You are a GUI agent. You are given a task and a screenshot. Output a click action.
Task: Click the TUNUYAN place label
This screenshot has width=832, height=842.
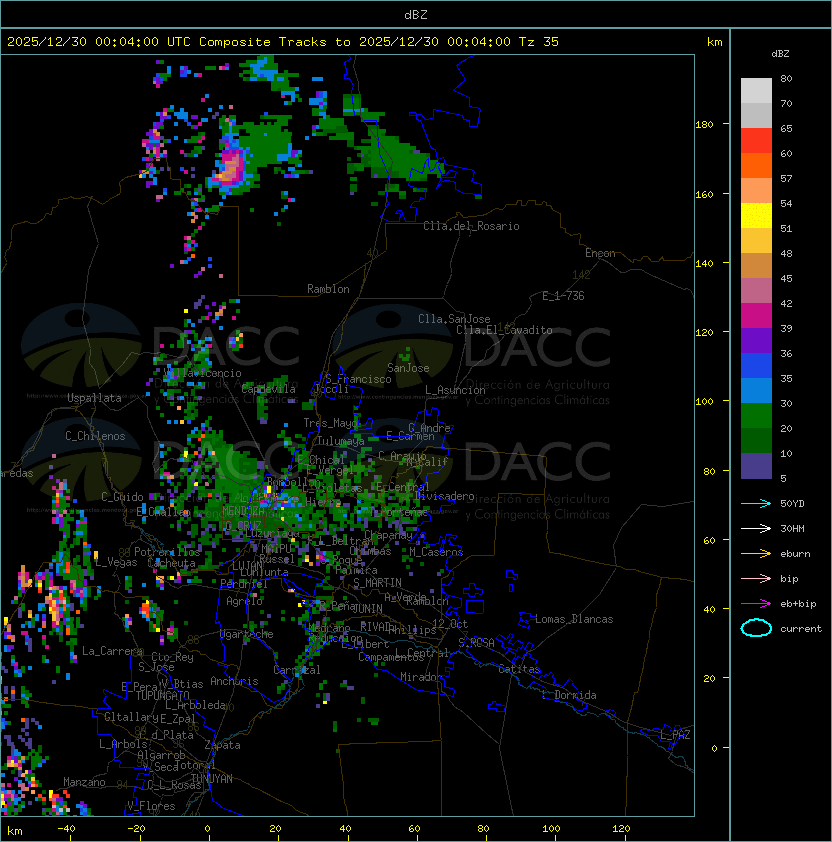point(212,779)
